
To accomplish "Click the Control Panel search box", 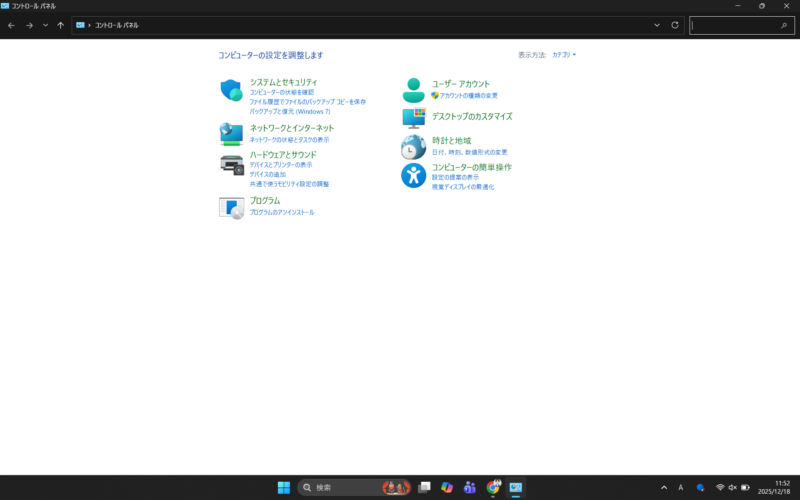I will pos(740,25).
